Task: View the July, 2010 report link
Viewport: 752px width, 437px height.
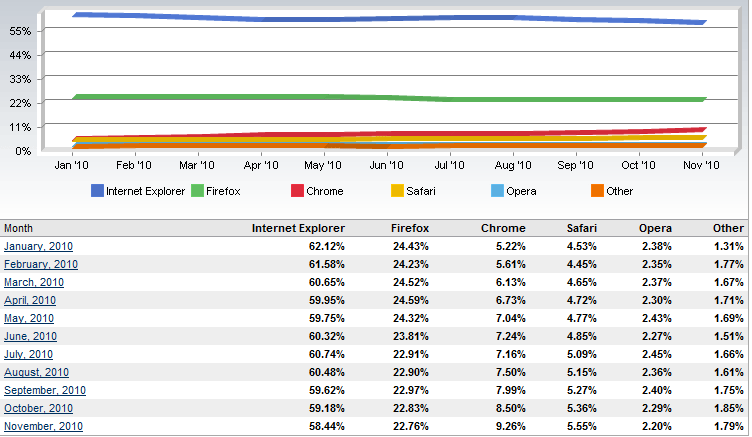Action: point(30,355)
